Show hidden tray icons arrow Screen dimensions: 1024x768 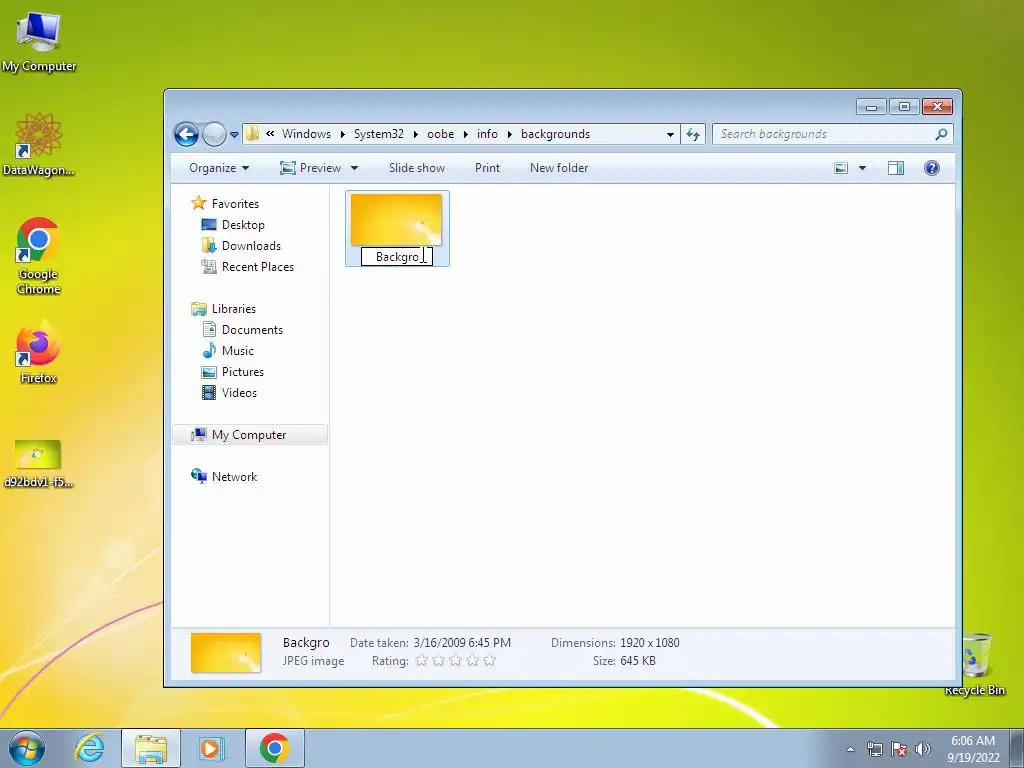[x=850, y=749]
